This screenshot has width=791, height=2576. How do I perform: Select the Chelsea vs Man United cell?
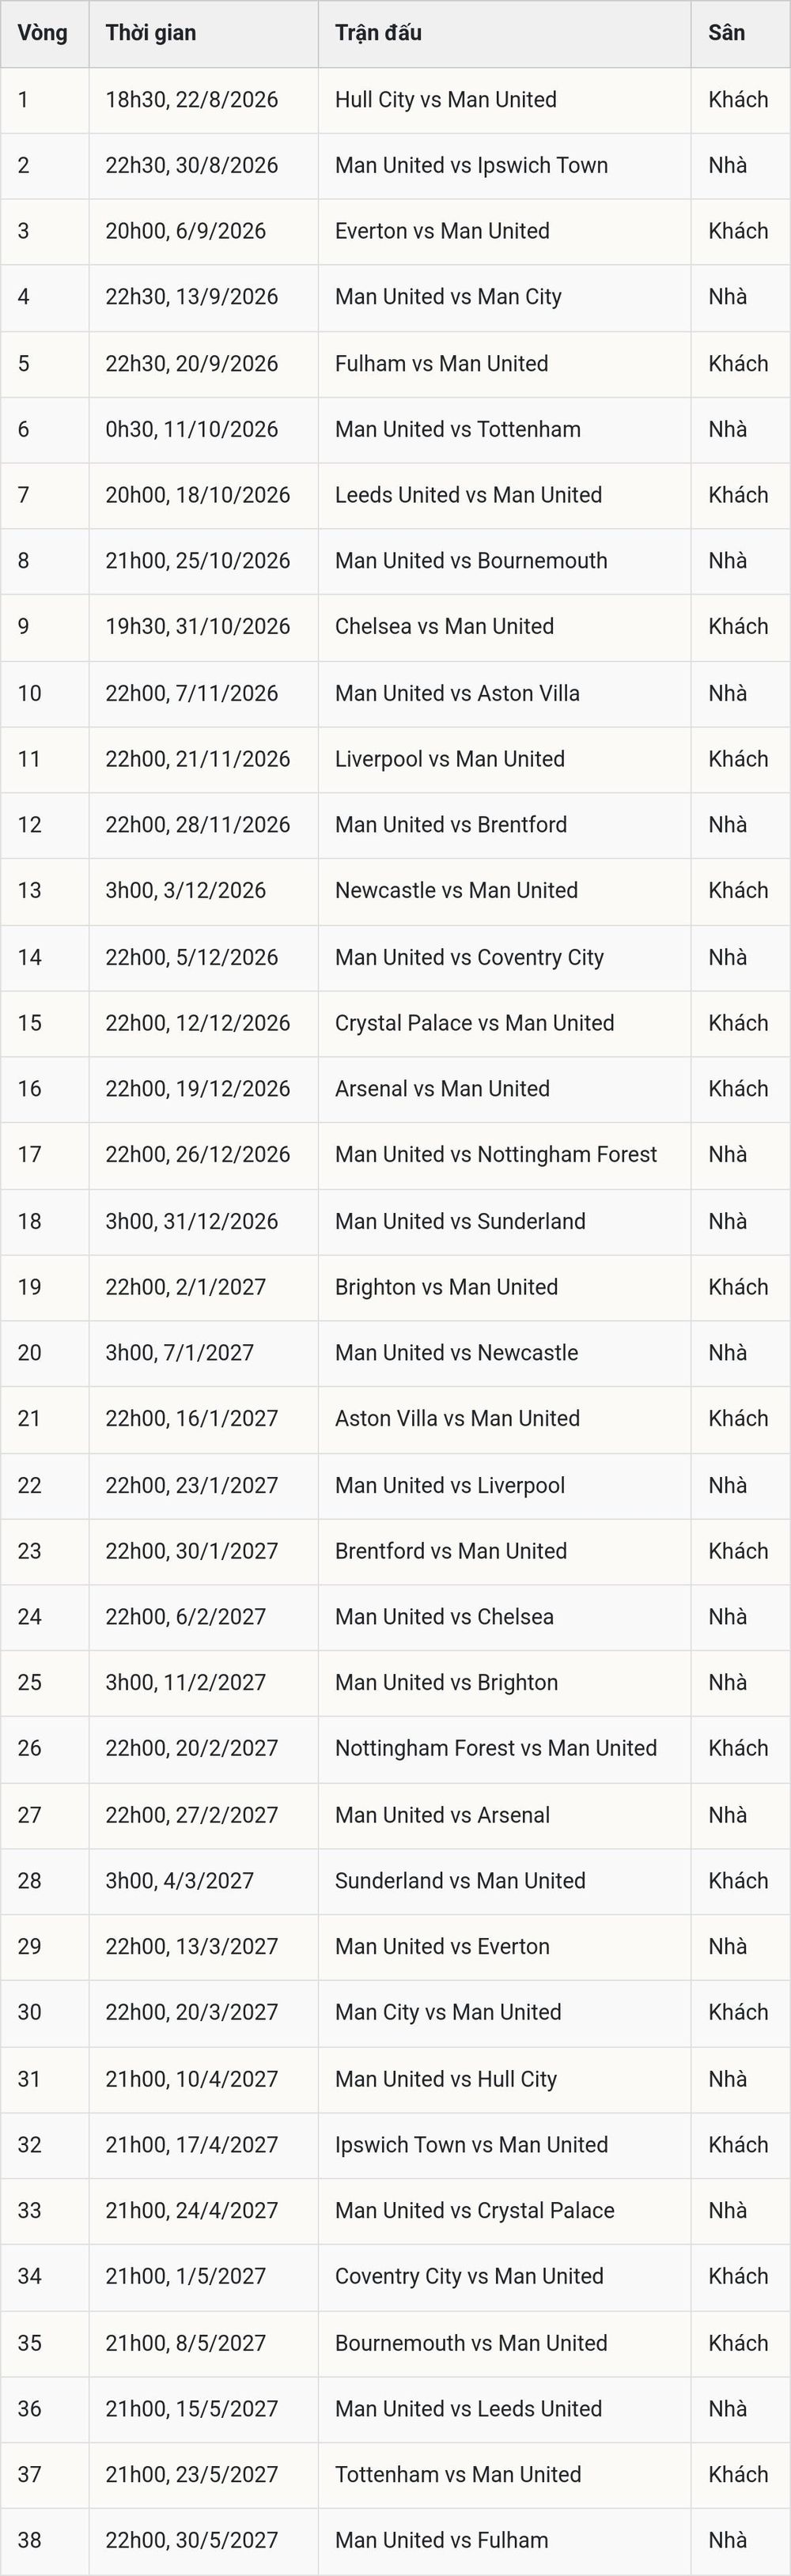(x=504, y=627)
